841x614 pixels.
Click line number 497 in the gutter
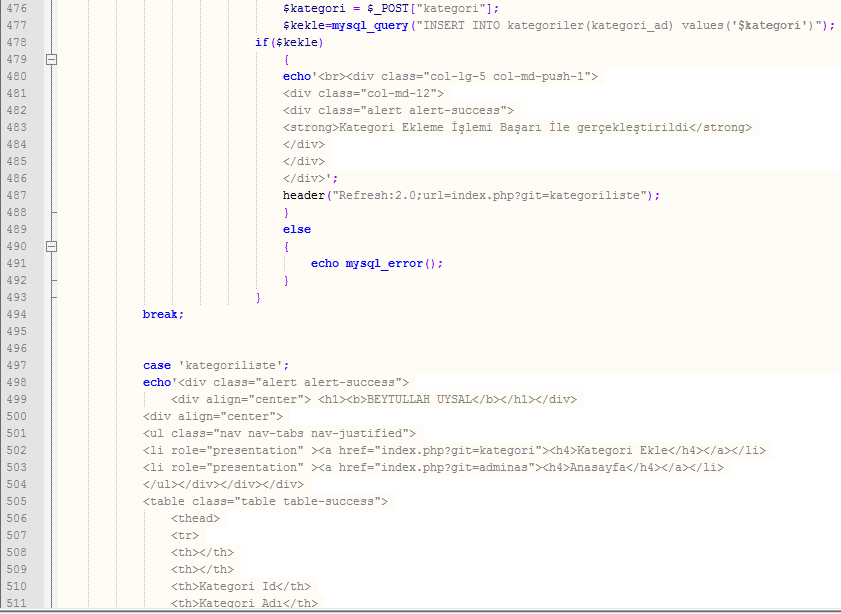tap(17, 365)
